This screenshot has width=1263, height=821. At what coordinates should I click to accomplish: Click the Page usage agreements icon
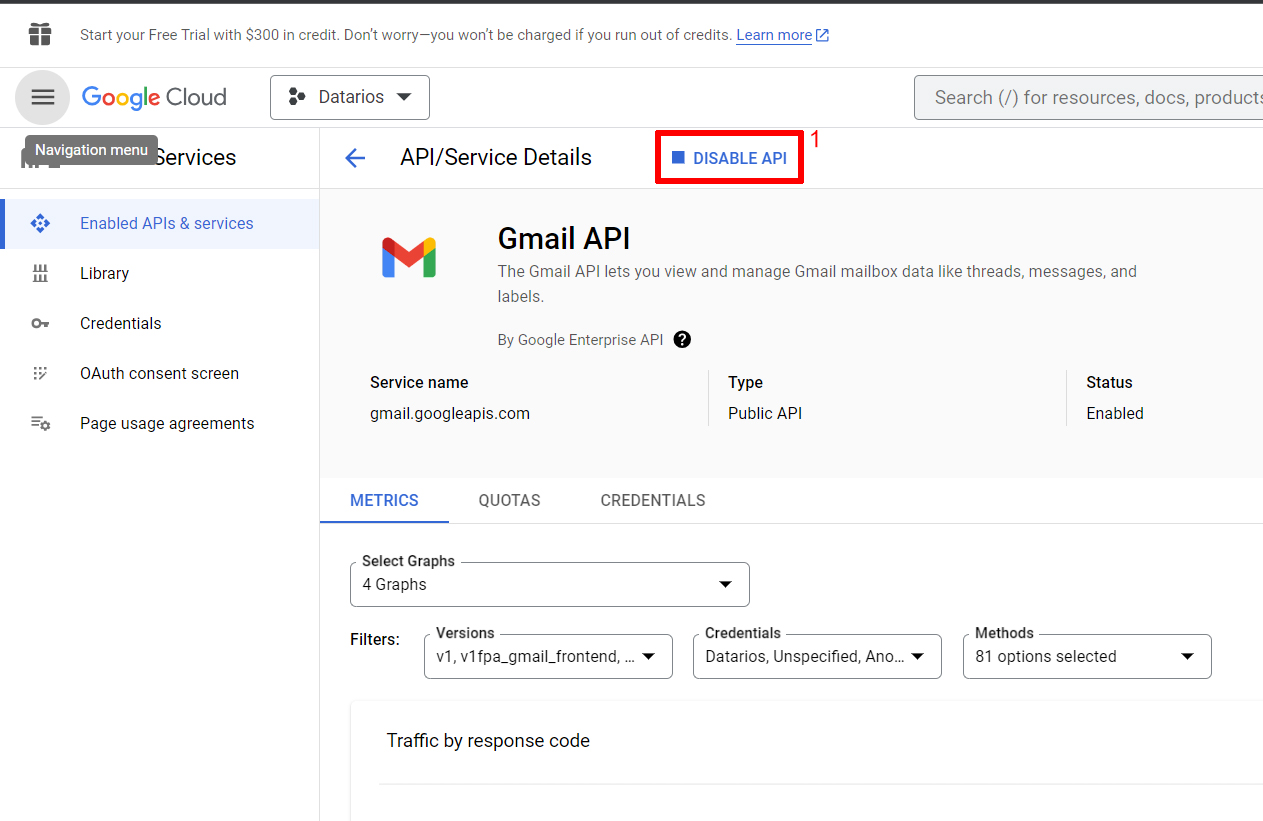[40, 423]
